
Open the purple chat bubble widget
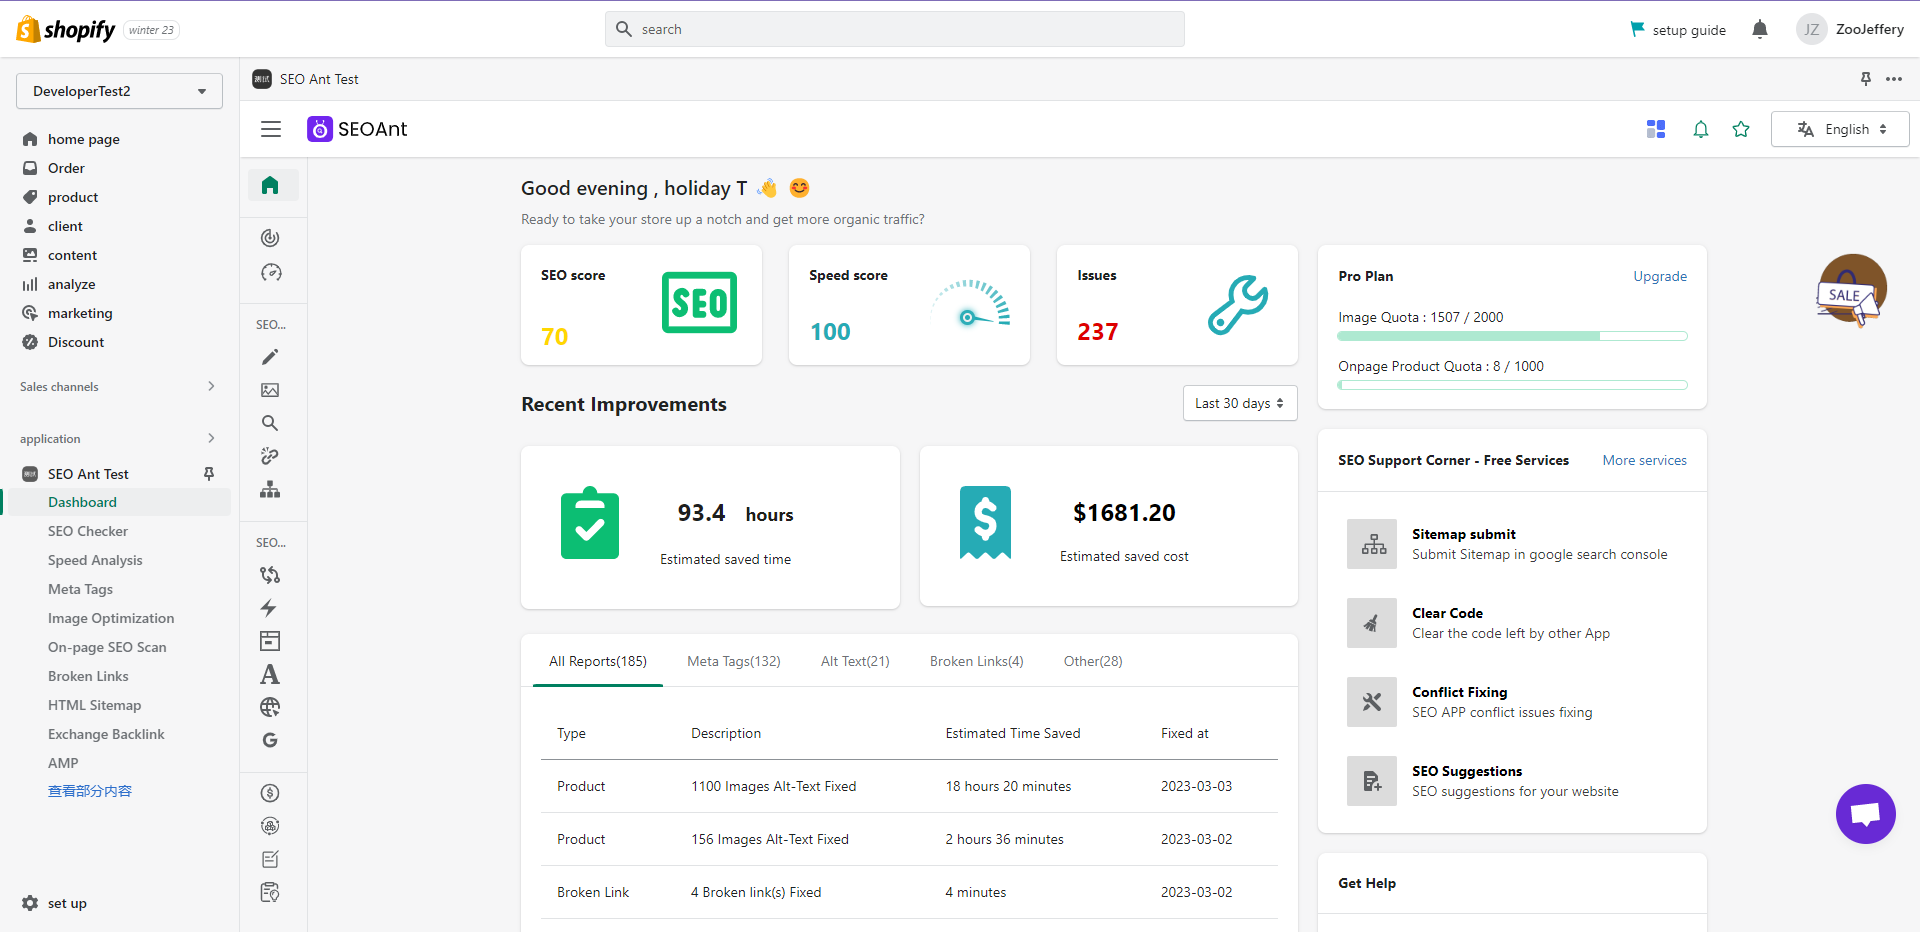[1865, 814]
